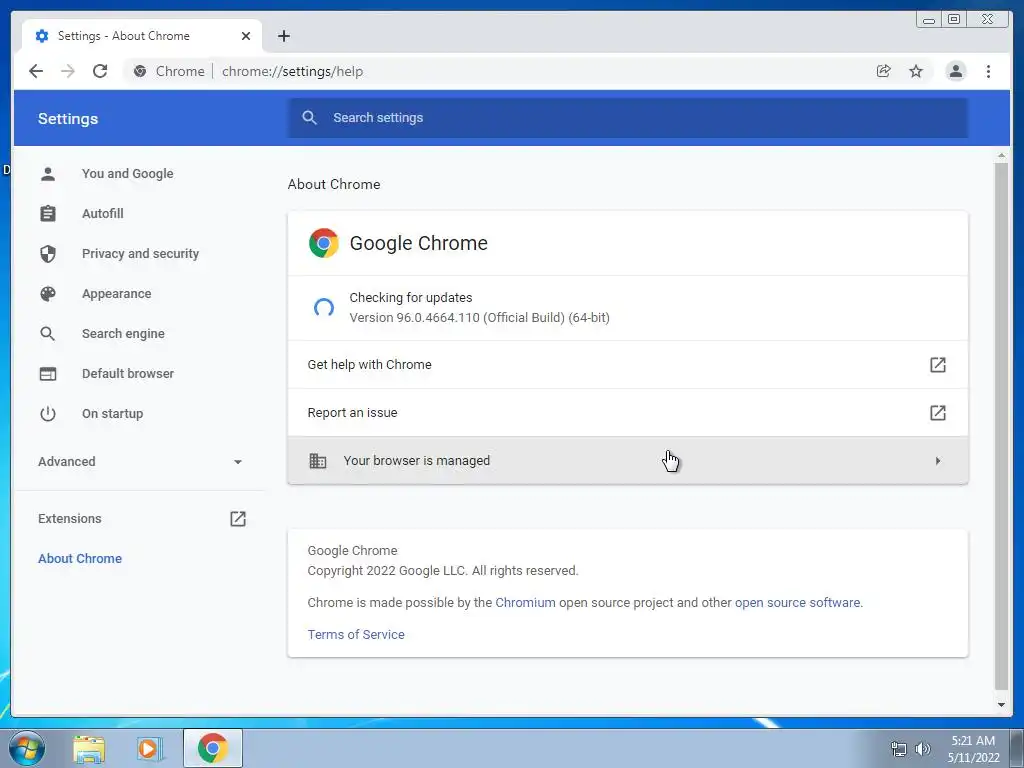Screen dimensions: 1024x768
Task: Click the Google Chrome logo in About card
Action: pyautogui.click(x=324, y=243)
